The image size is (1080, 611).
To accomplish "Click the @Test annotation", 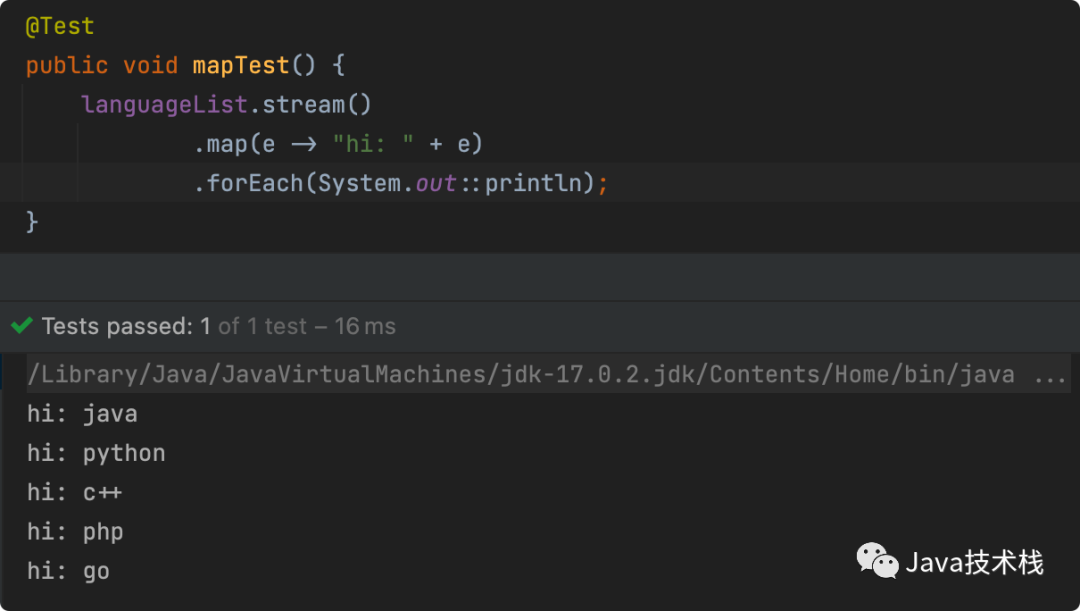I will click(59, 26).
